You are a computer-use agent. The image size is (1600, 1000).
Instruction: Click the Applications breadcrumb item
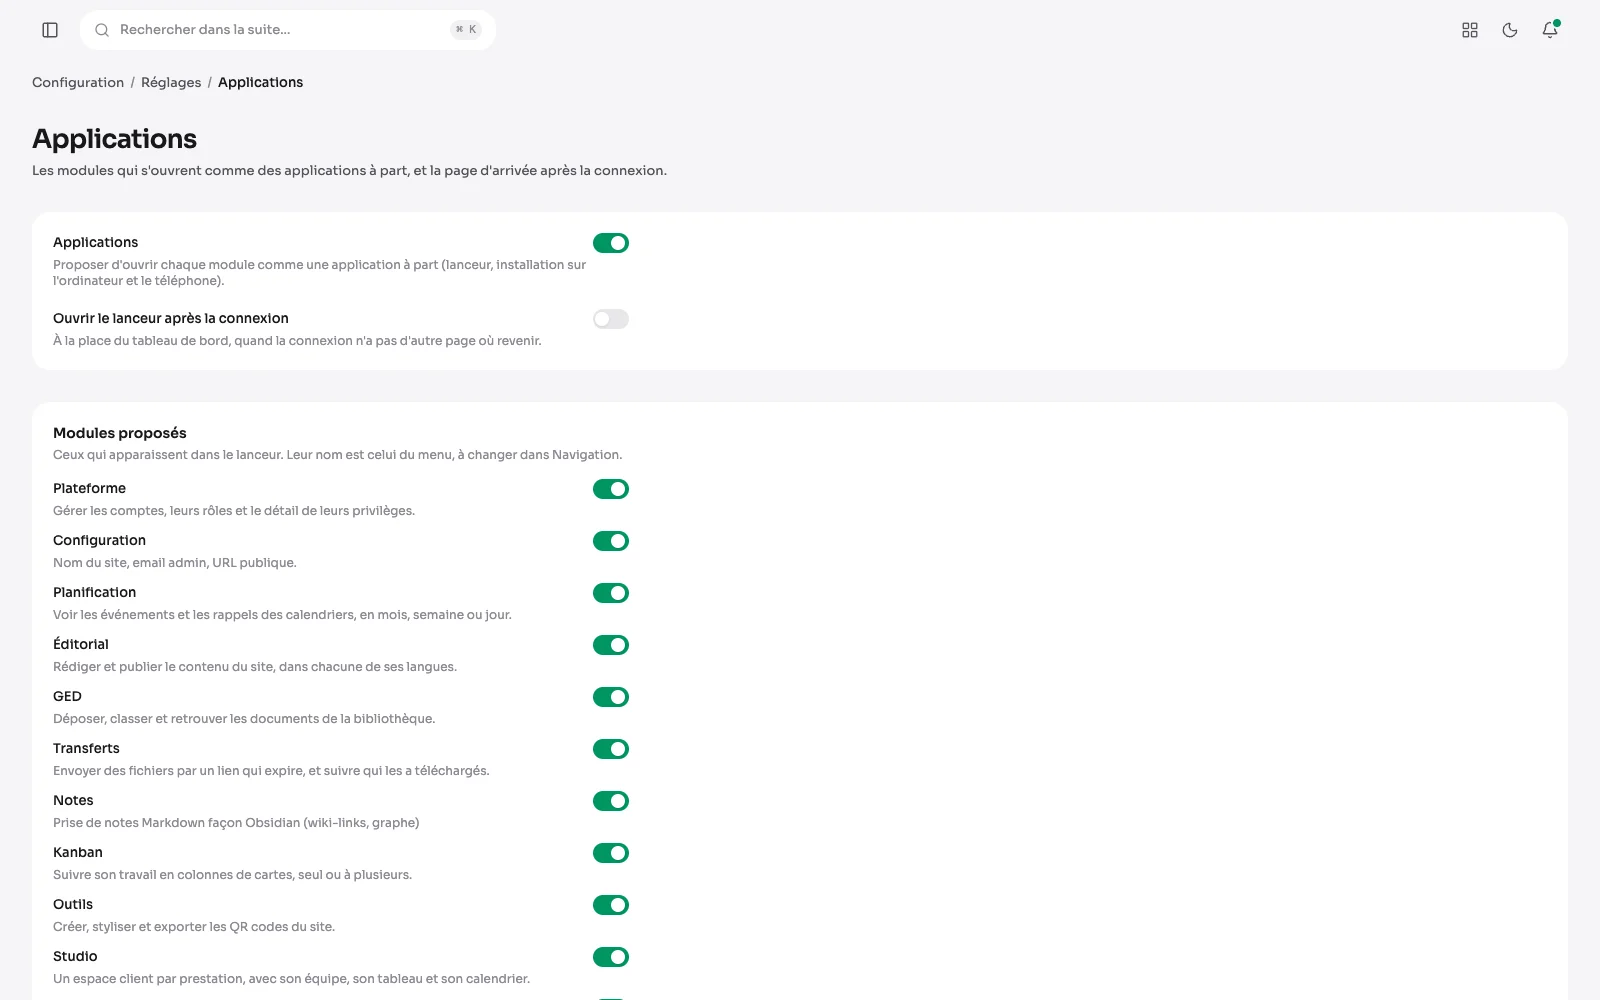(260, 83)
